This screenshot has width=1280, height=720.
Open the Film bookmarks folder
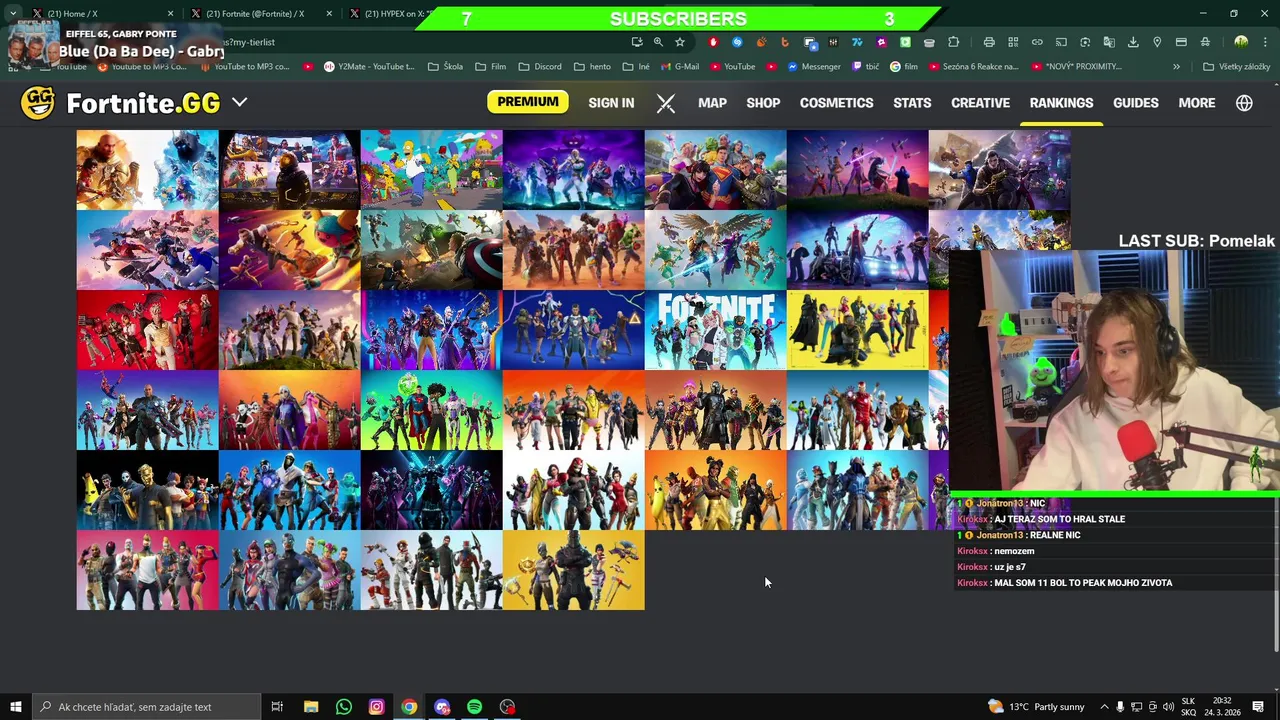pos(490,67)
